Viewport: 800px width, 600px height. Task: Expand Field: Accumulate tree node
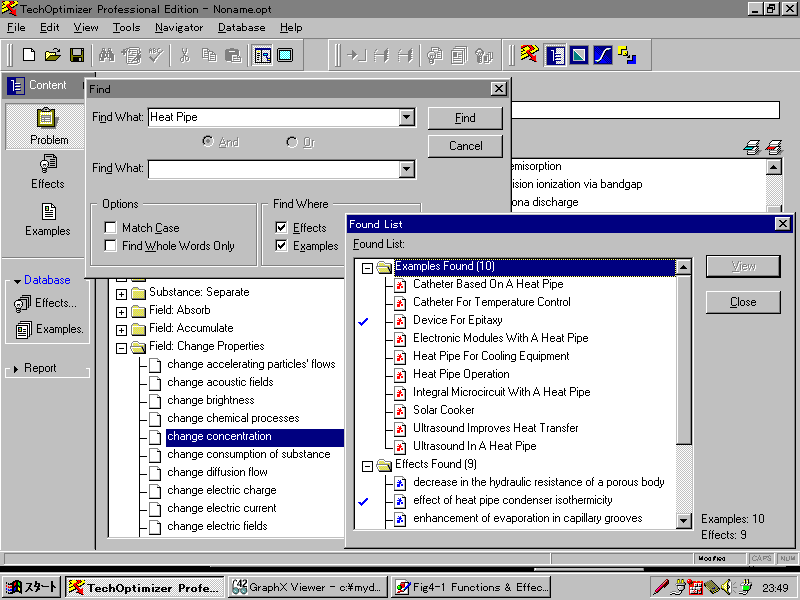(121, 330)
